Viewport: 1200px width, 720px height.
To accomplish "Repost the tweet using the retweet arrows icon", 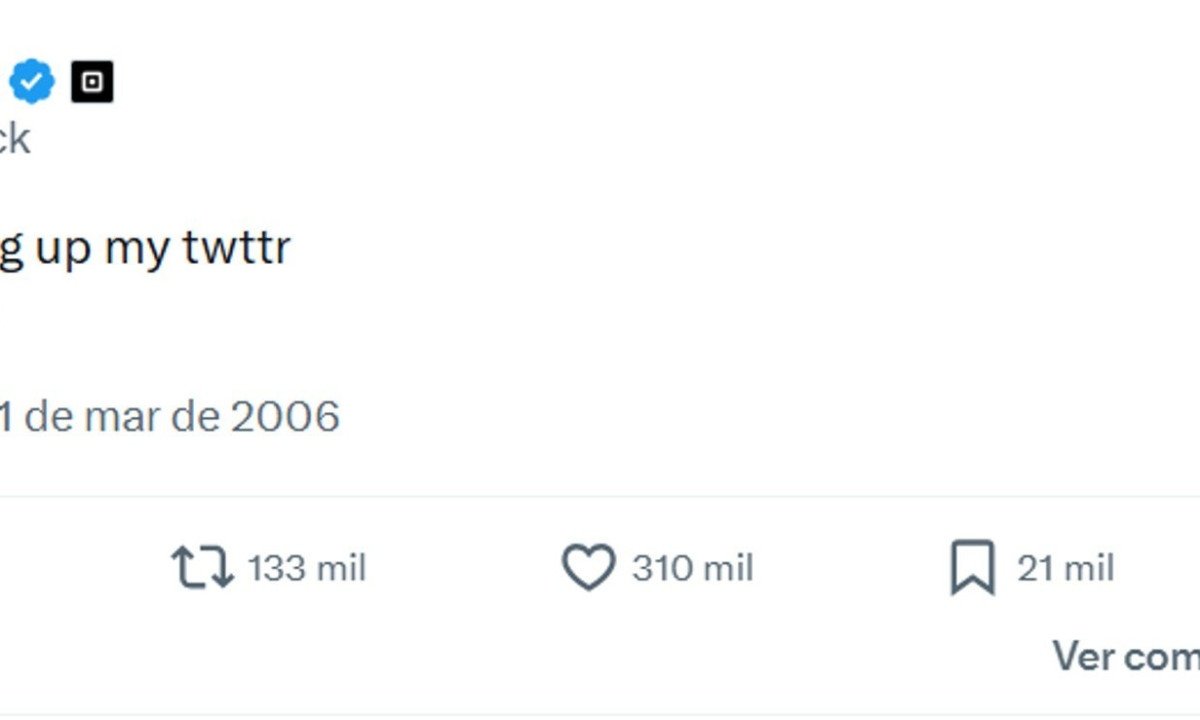I will tap(202, 567).
